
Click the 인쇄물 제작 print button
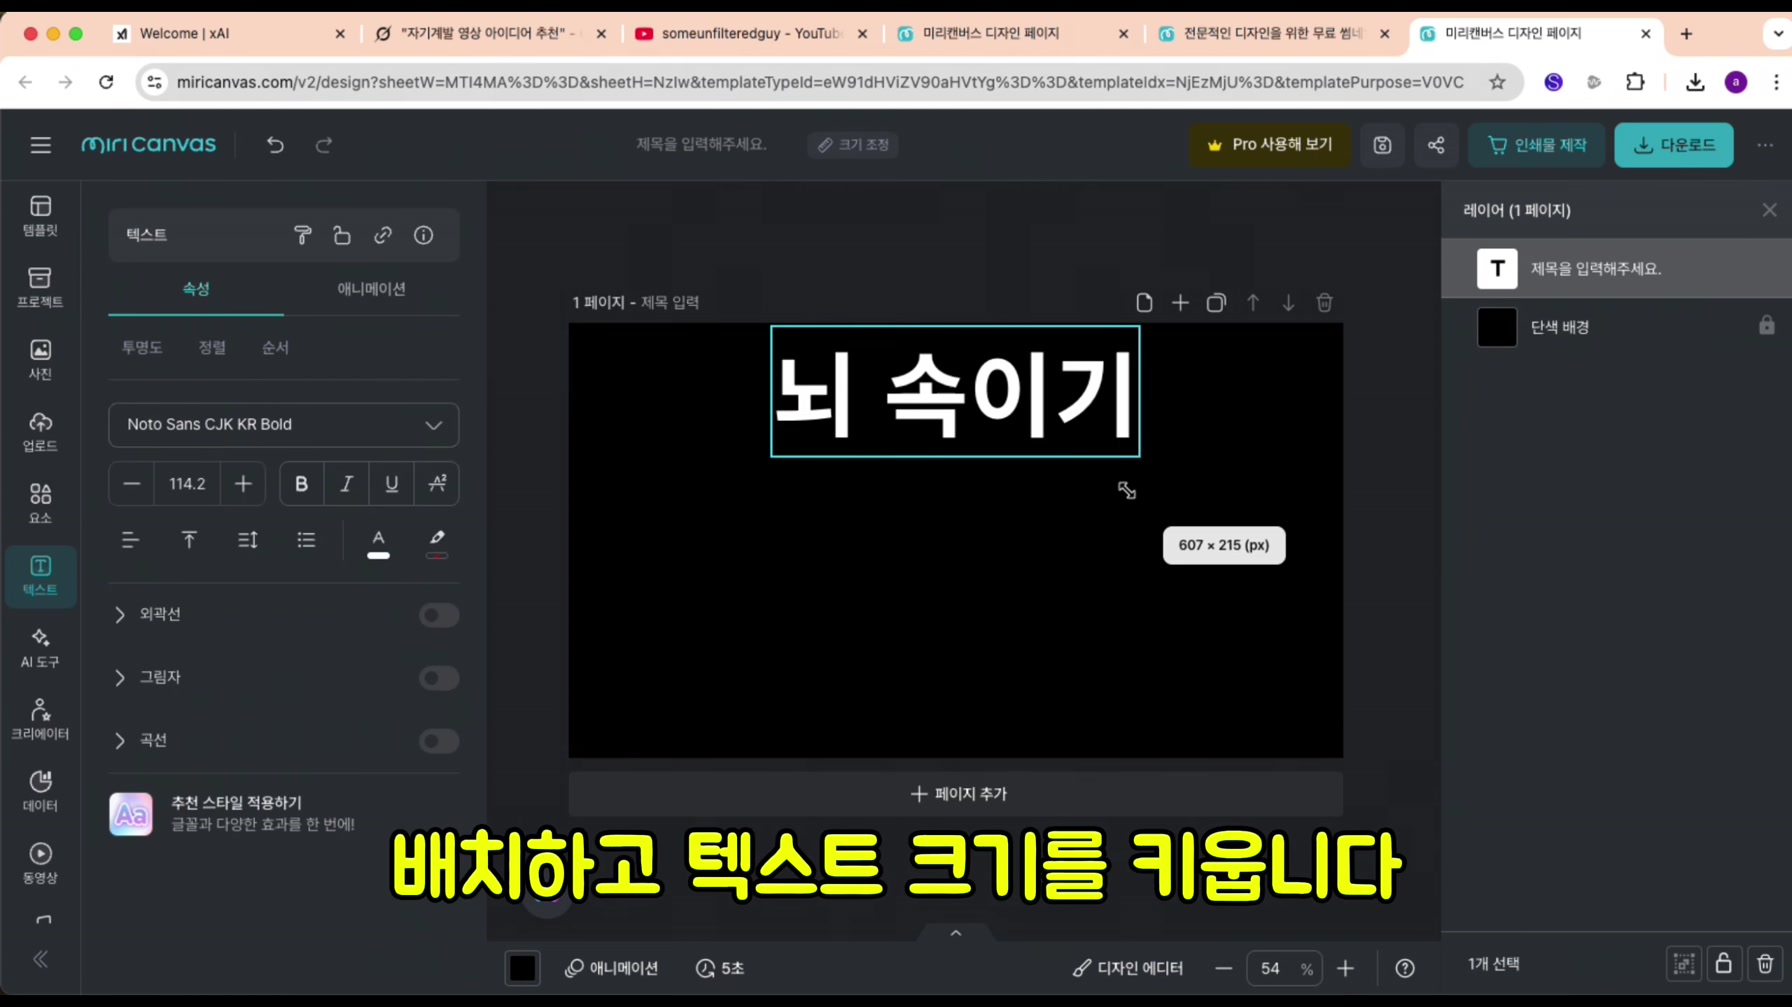[1537, 145]
